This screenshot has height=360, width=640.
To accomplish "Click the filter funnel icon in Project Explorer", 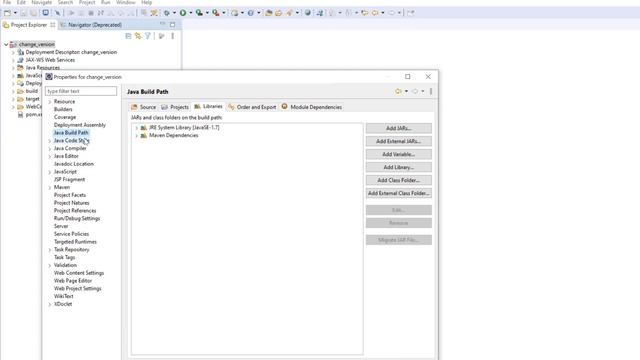I will pos(148,36).
